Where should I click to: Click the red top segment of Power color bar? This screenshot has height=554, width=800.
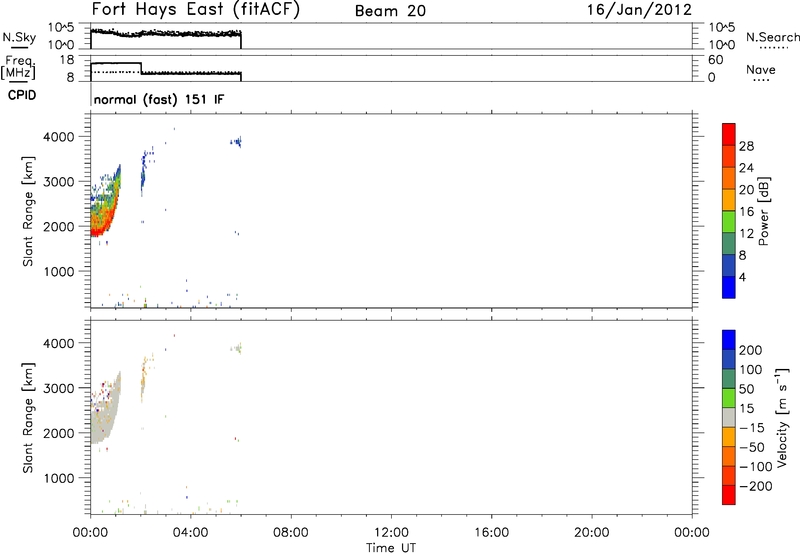pos(729,134)
